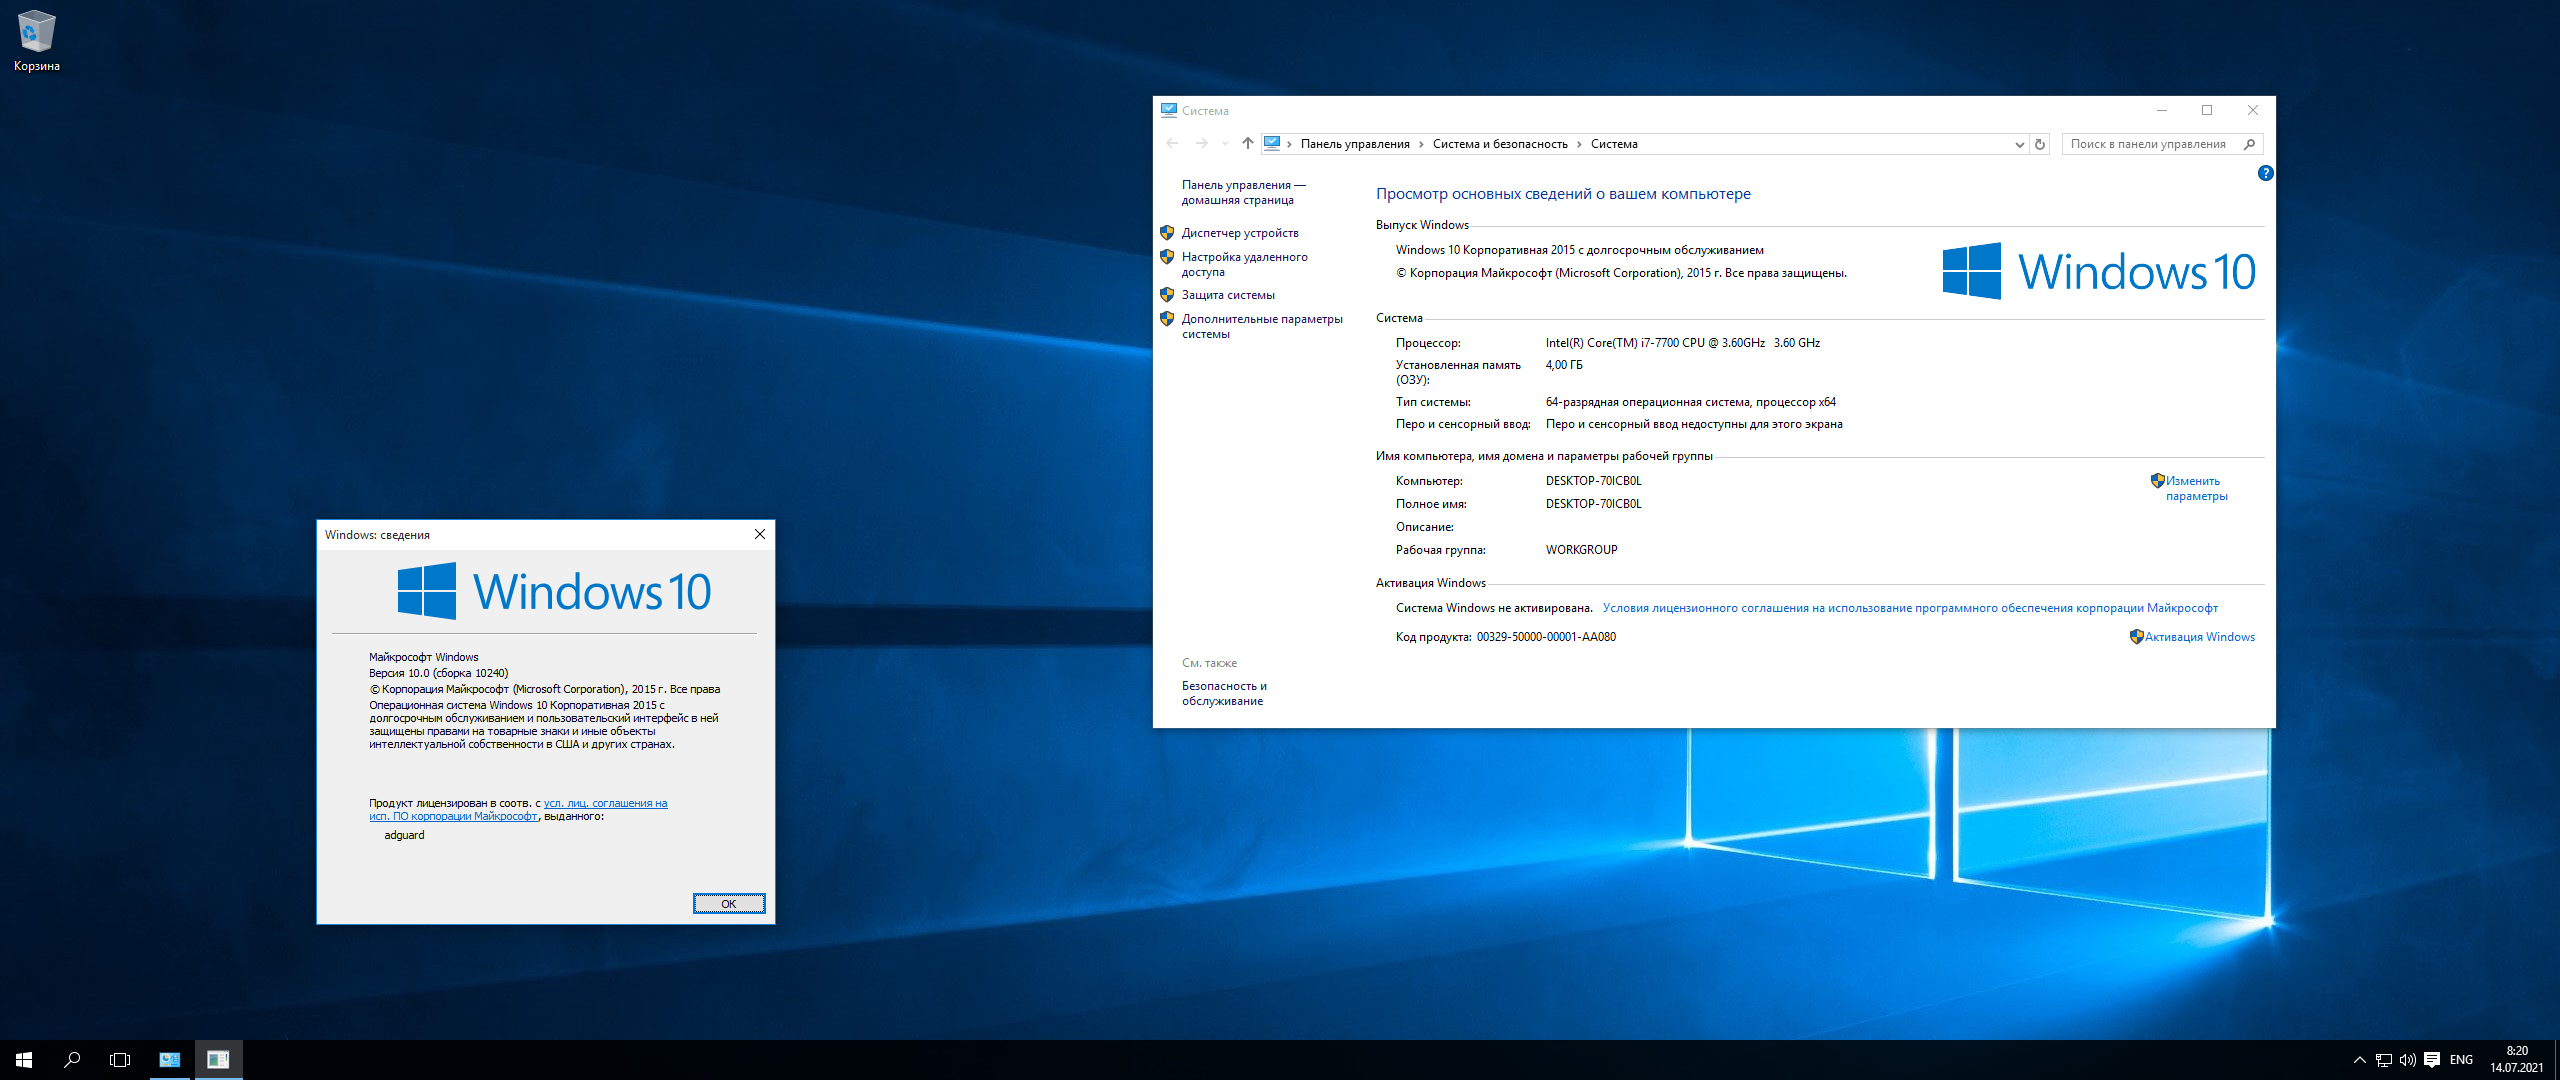
Task: Click shield icon beside 'Настройка удаленного доступа'
Action: (1167, 256)
